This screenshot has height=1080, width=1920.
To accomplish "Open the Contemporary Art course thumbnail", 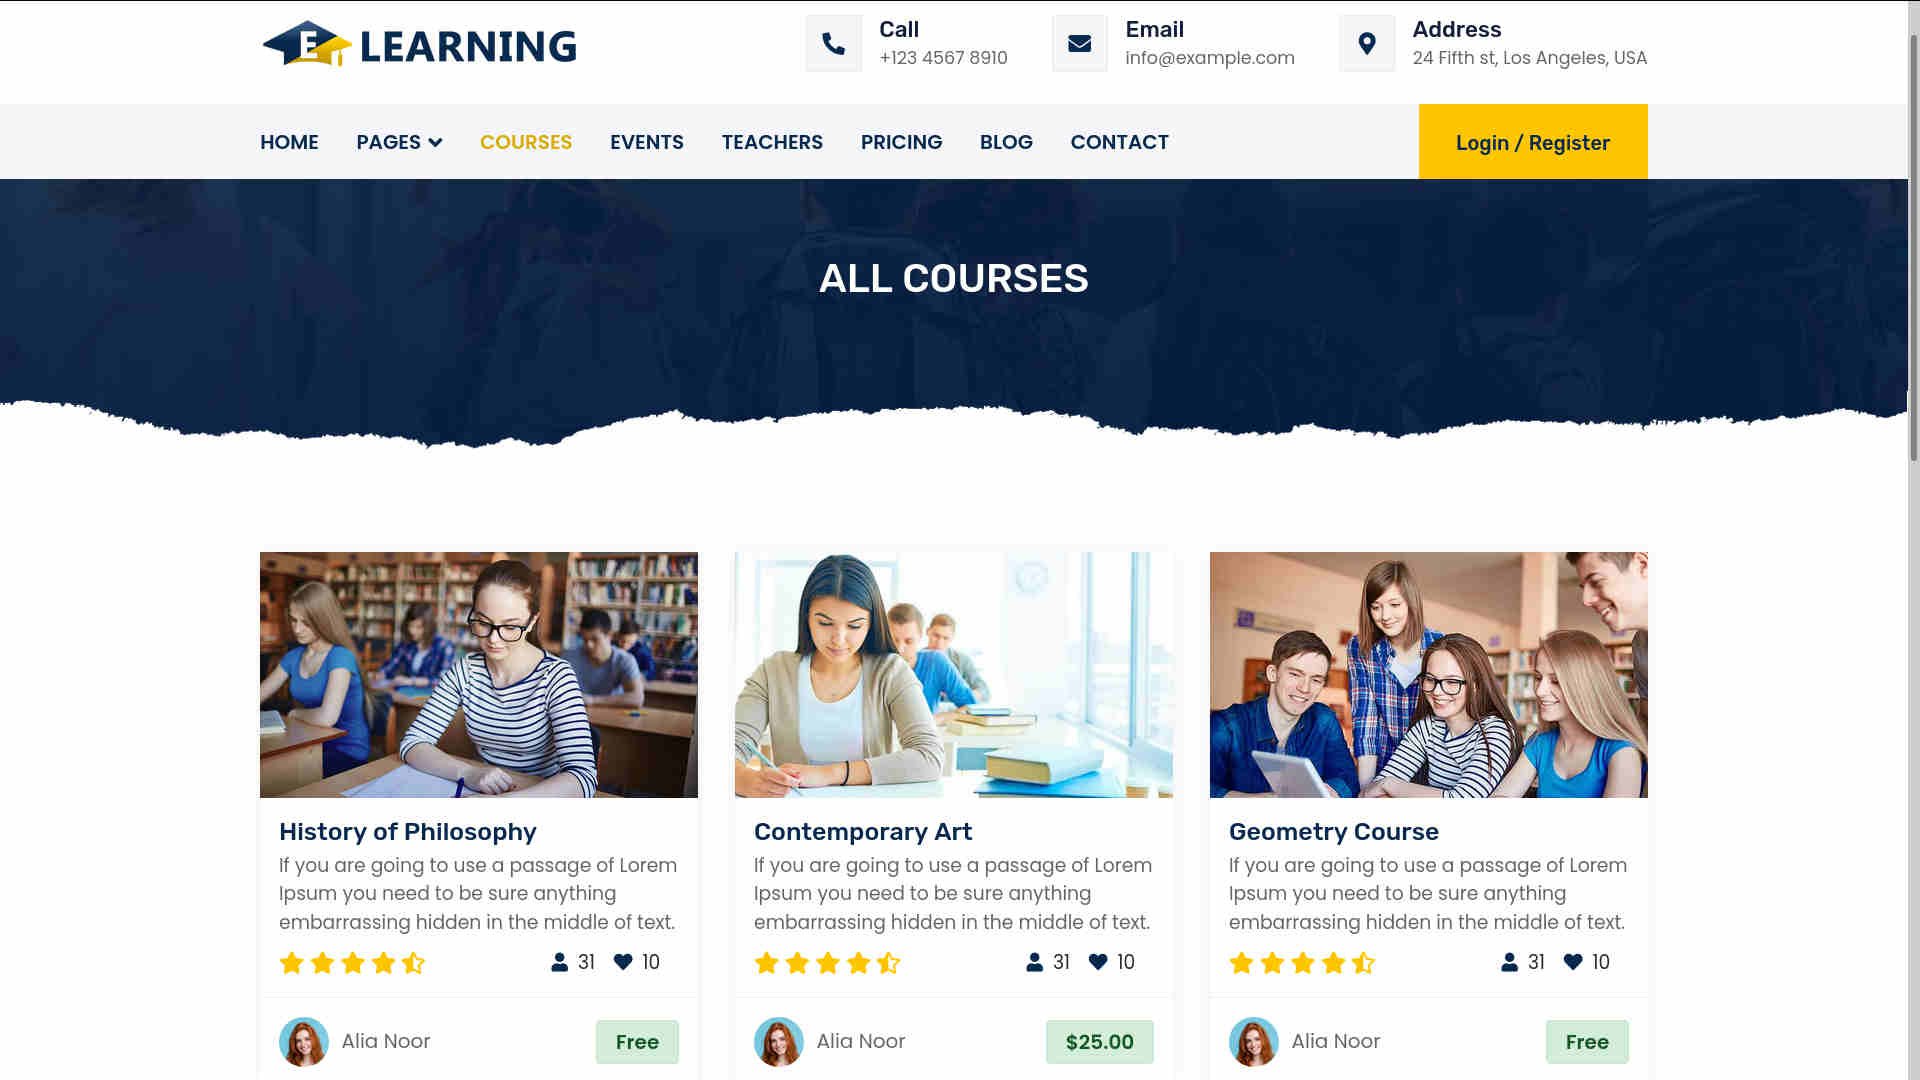I will click(954, 675).
